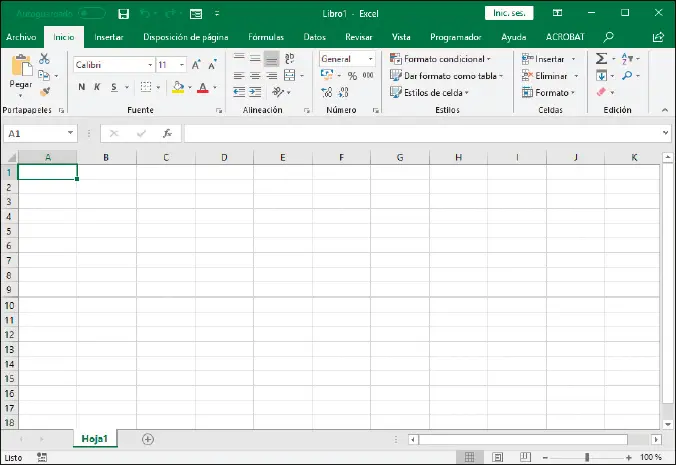Save the workbook with the floppy disk icon
Viewport: 676px width, 465px height.
click(123, 14)
